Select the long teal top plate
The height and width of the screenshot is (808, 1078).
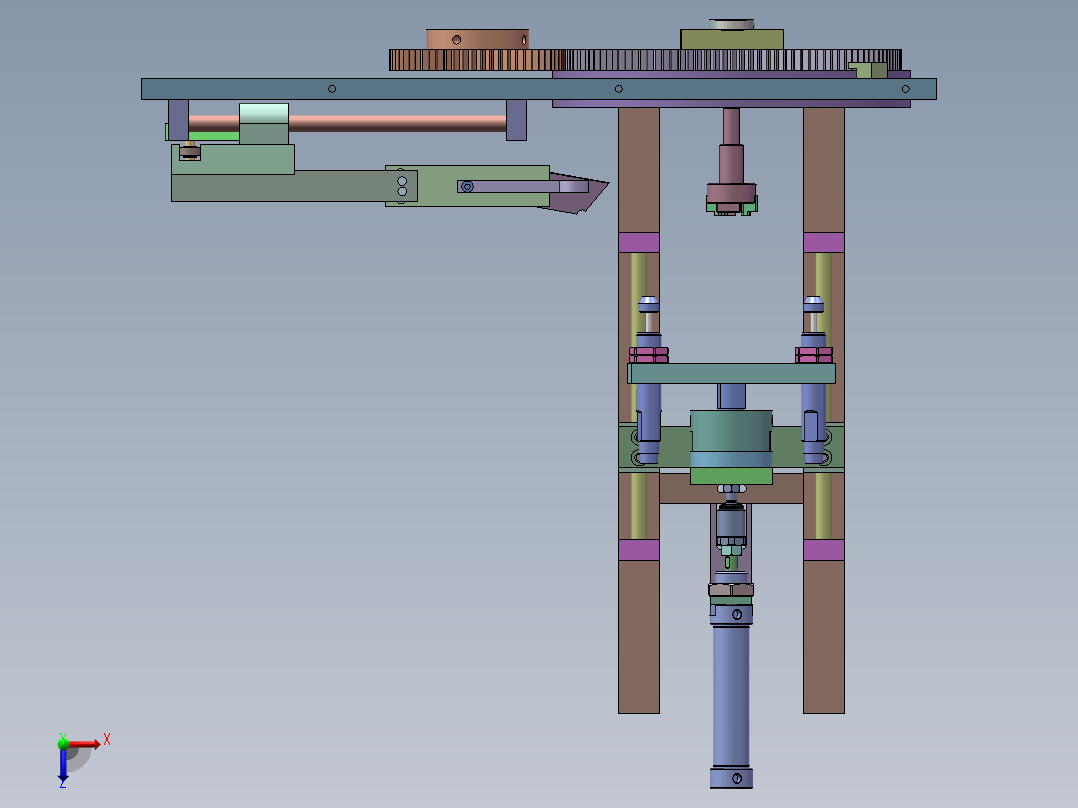[538, 89]
